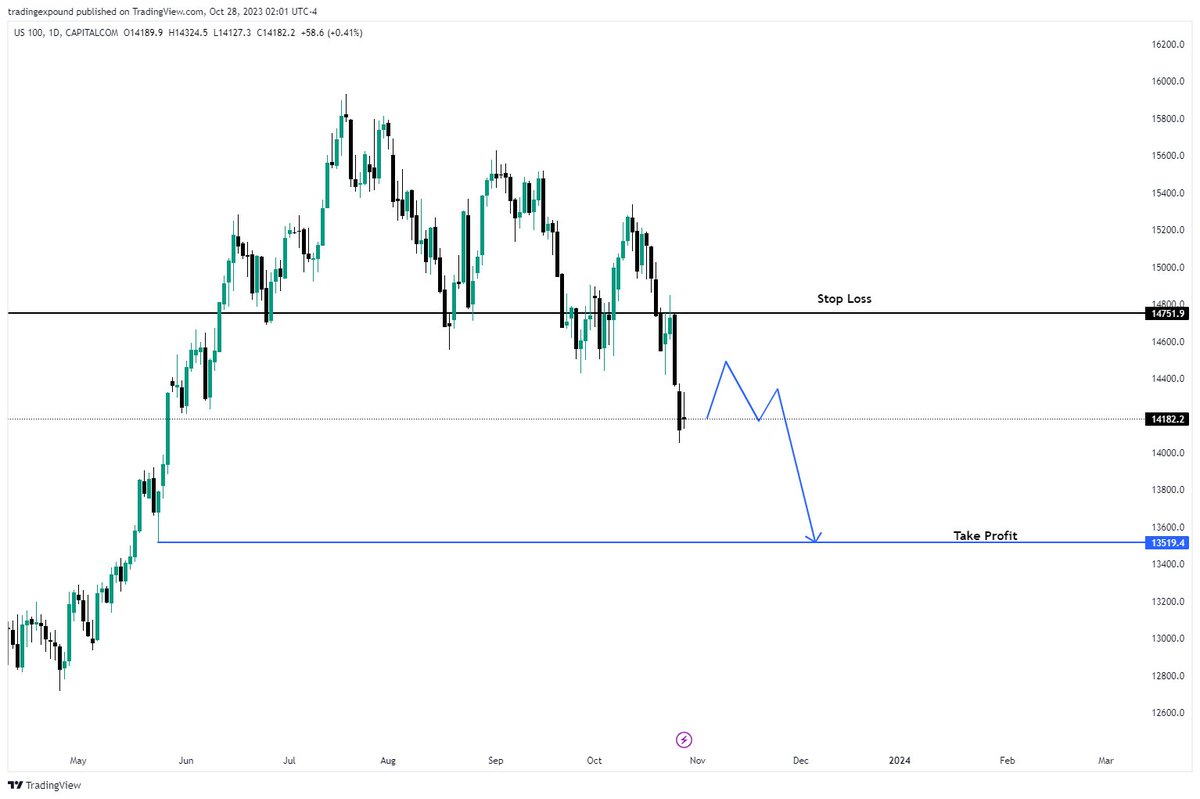Click the US 100 symbol title
The image size is (1200, 799).
coord(29,33)
